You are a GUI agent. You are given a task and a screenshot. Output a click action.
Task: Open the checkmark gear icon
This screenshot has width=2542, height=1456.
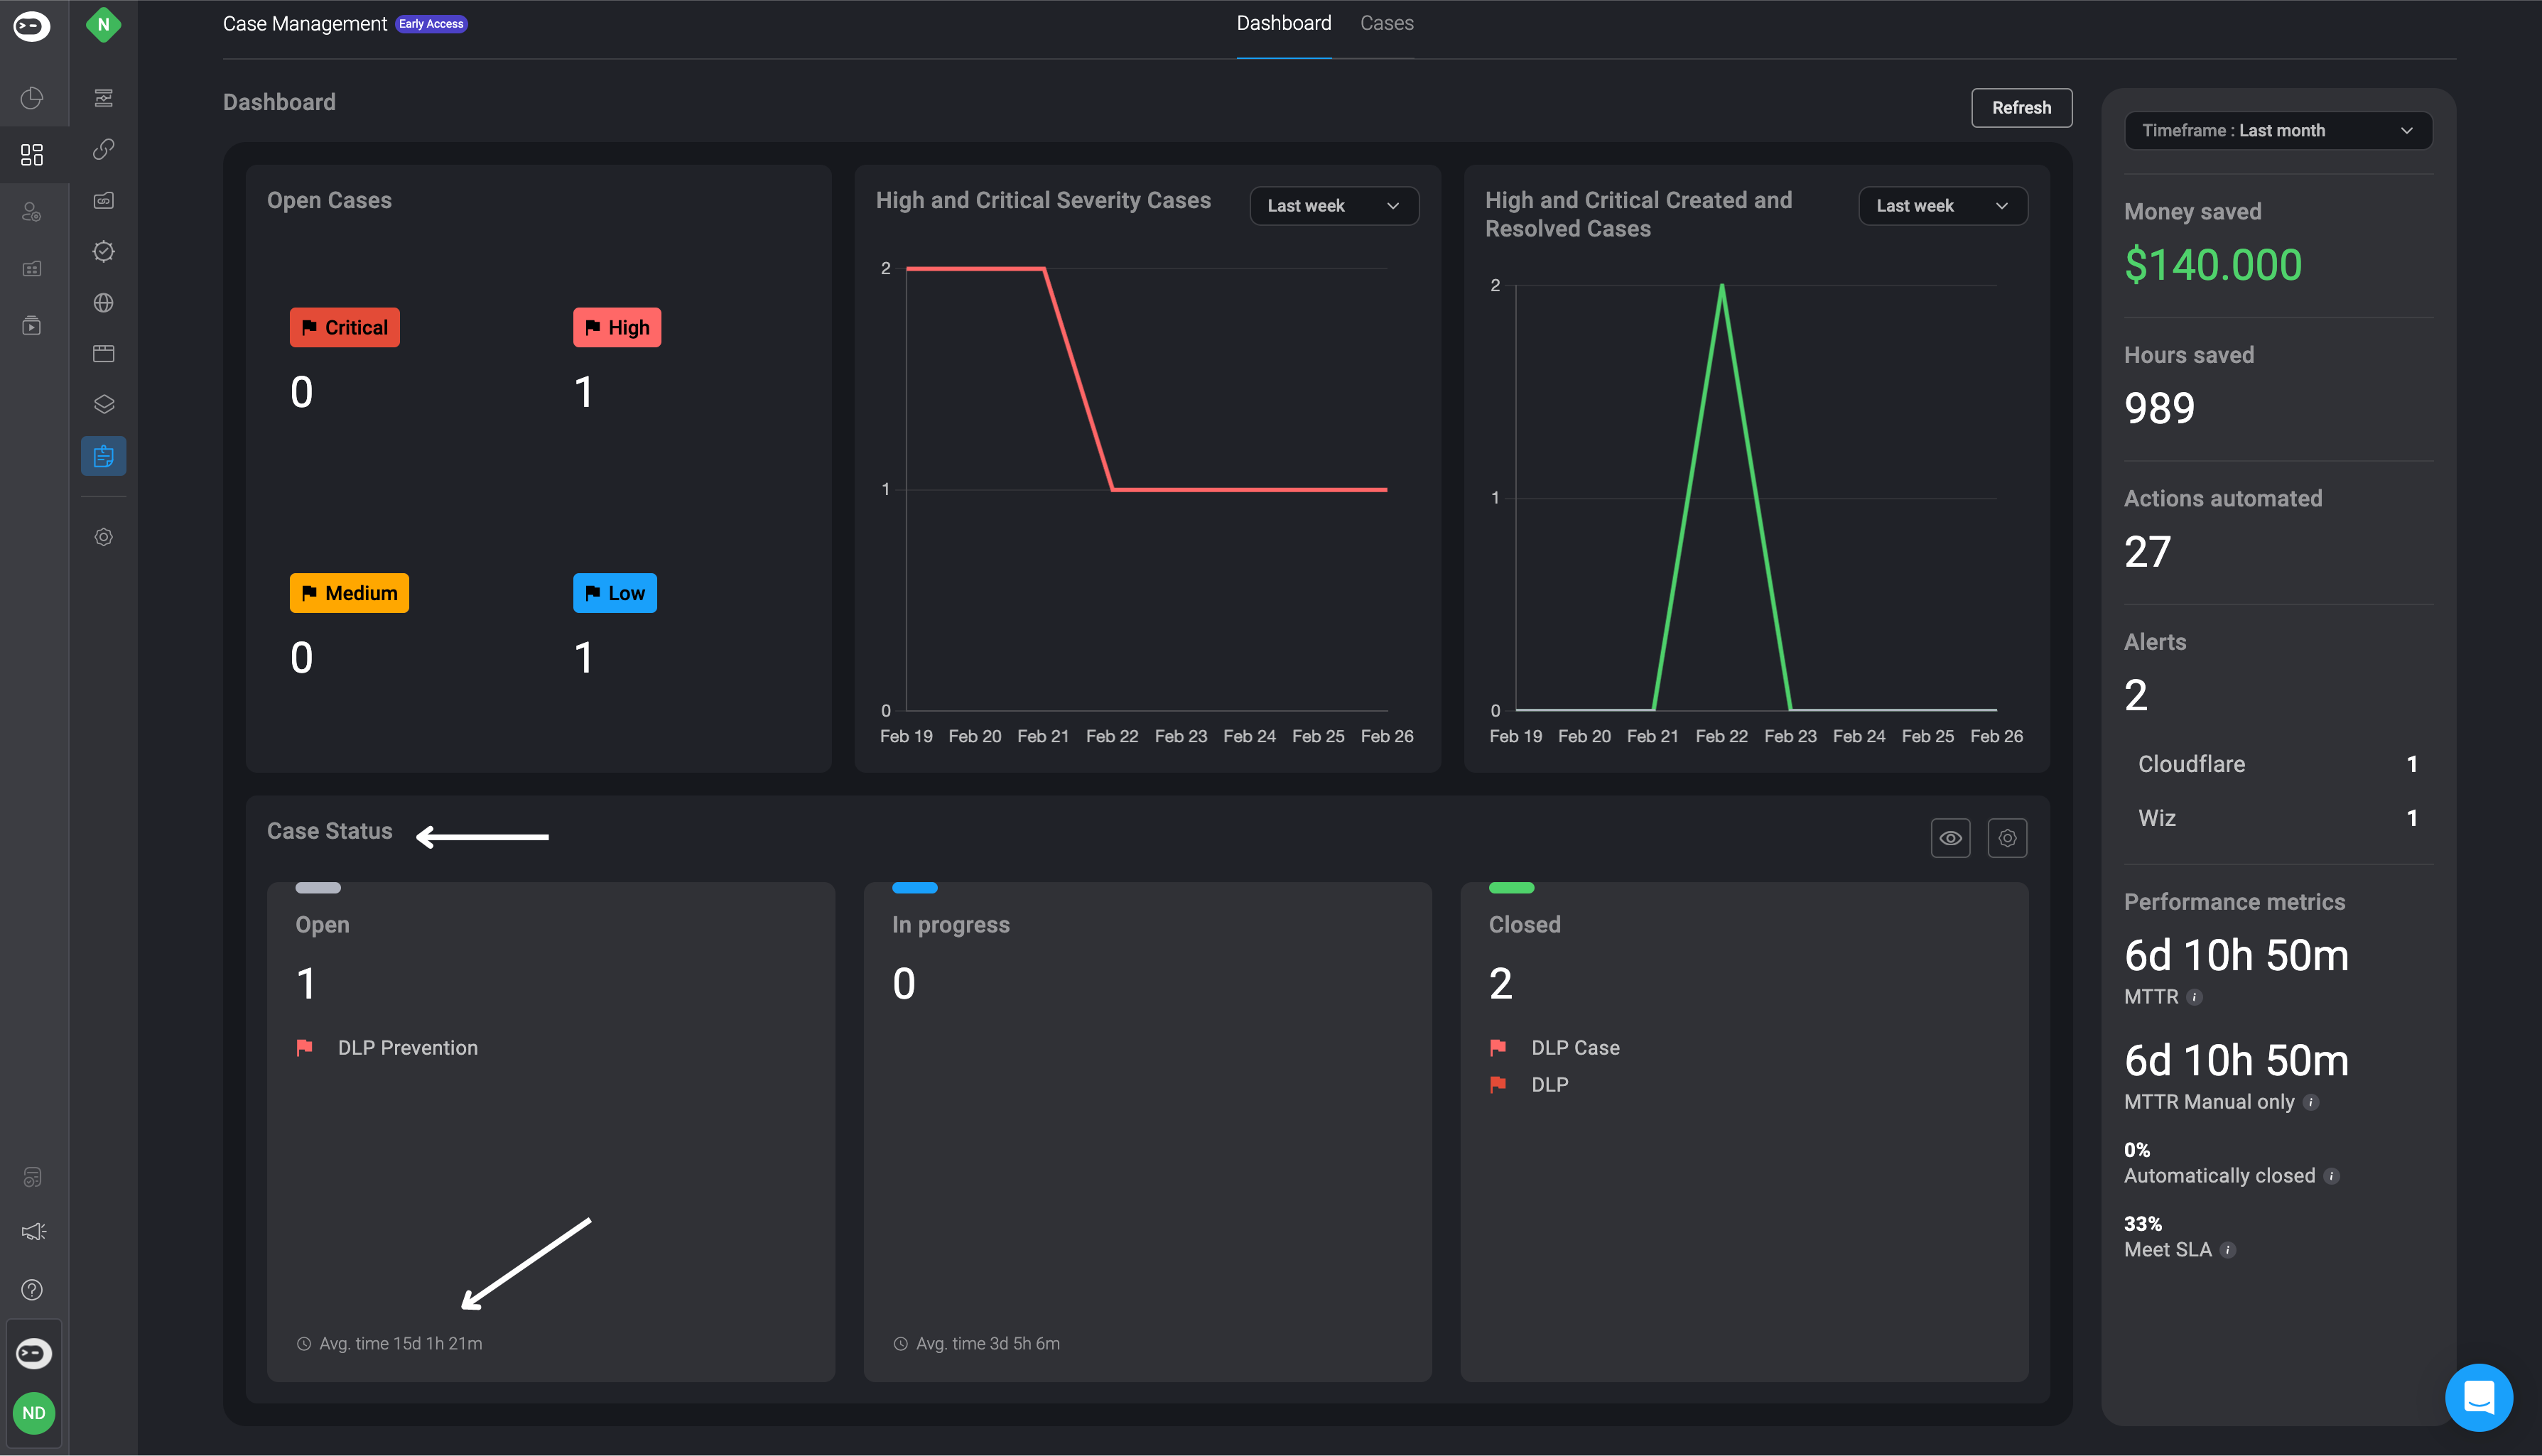click(x=103, y=251)
